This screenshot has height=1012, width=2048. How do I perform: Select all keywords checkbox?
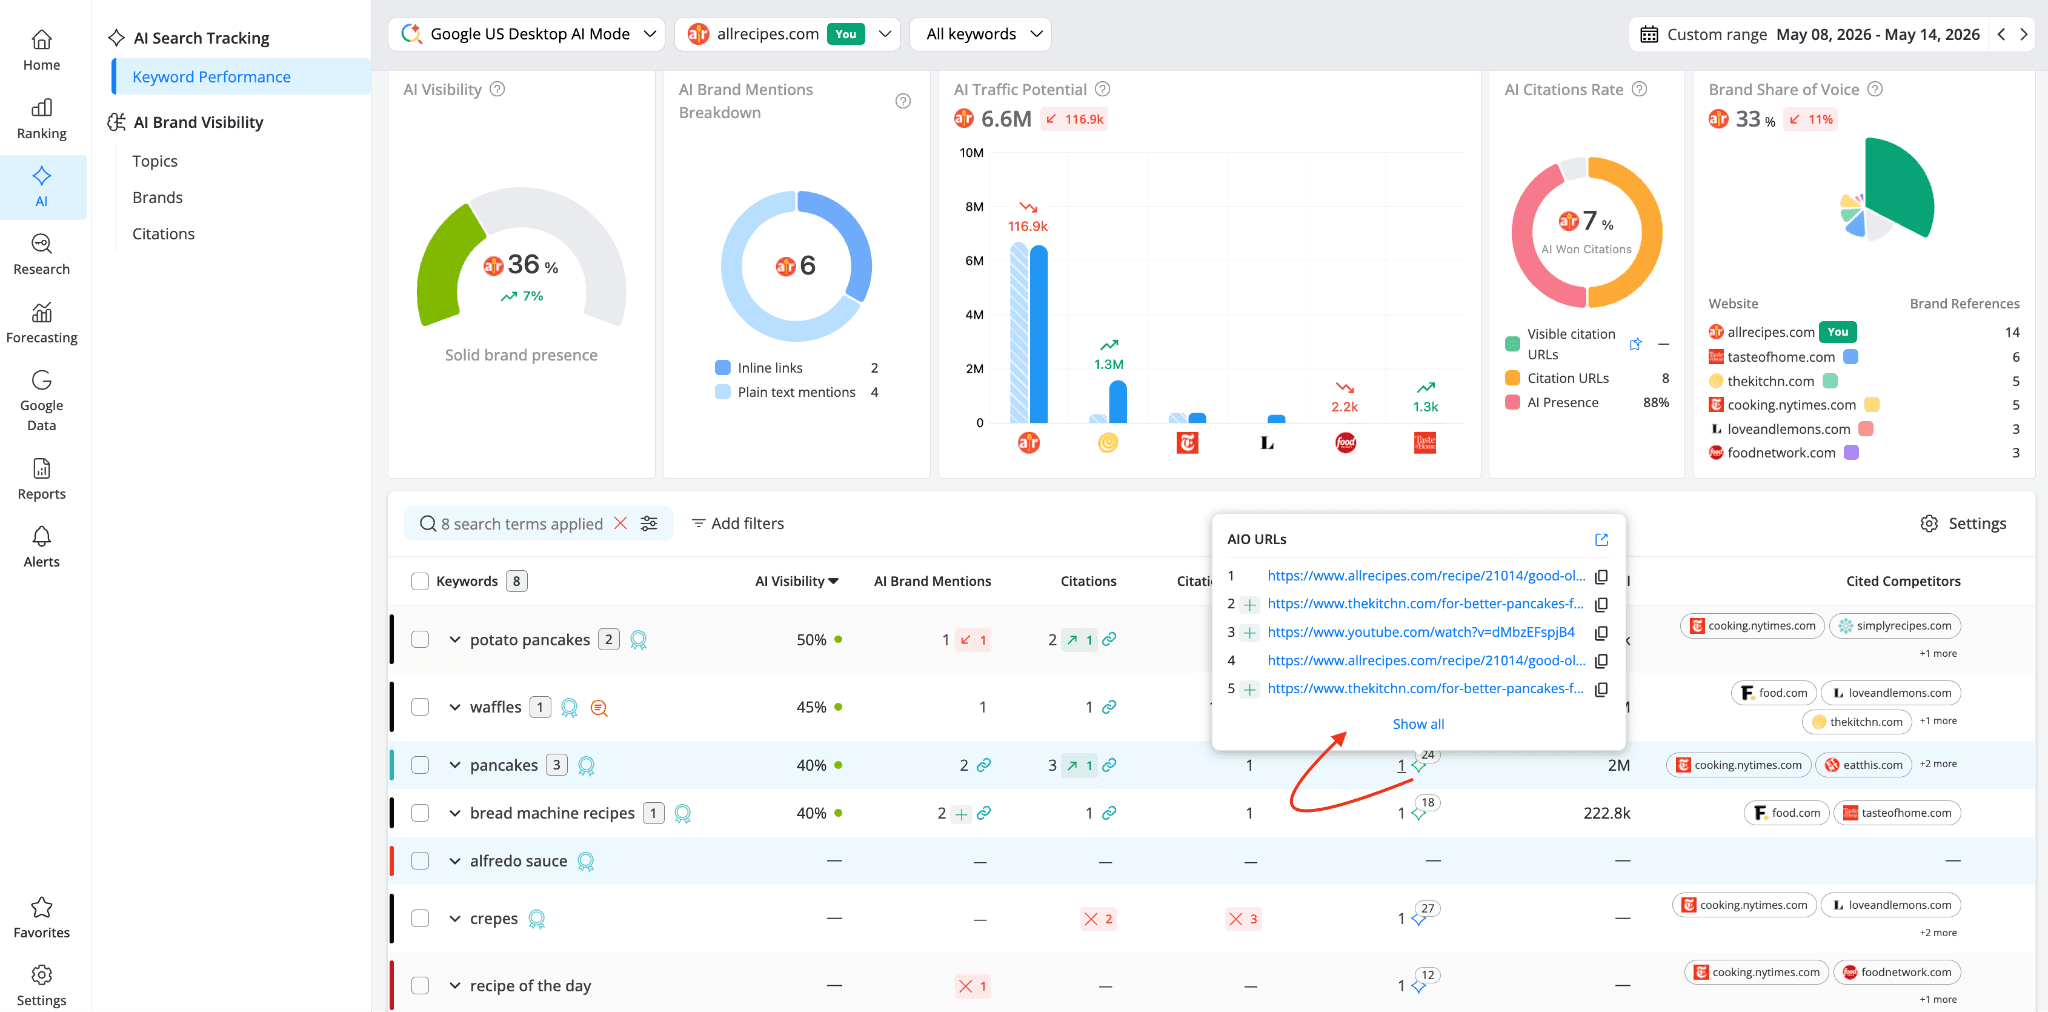point(420,581)
